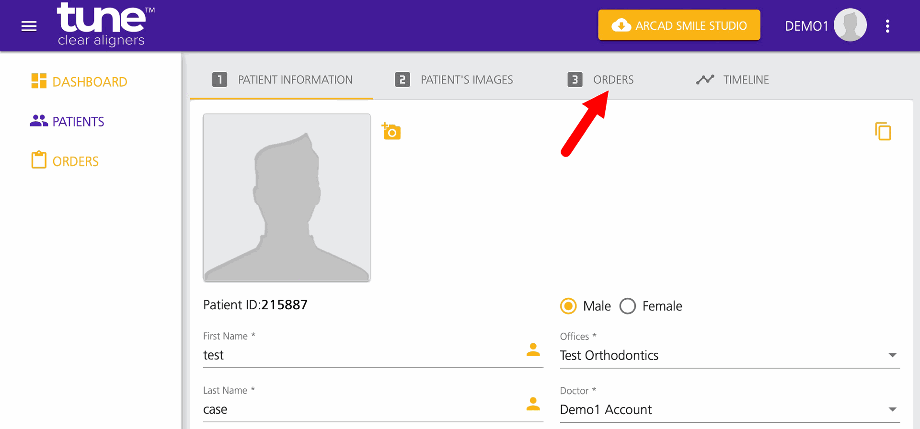Open Patients in the sidebar
Screen dimensions: 920x429
tap(67, 121)
